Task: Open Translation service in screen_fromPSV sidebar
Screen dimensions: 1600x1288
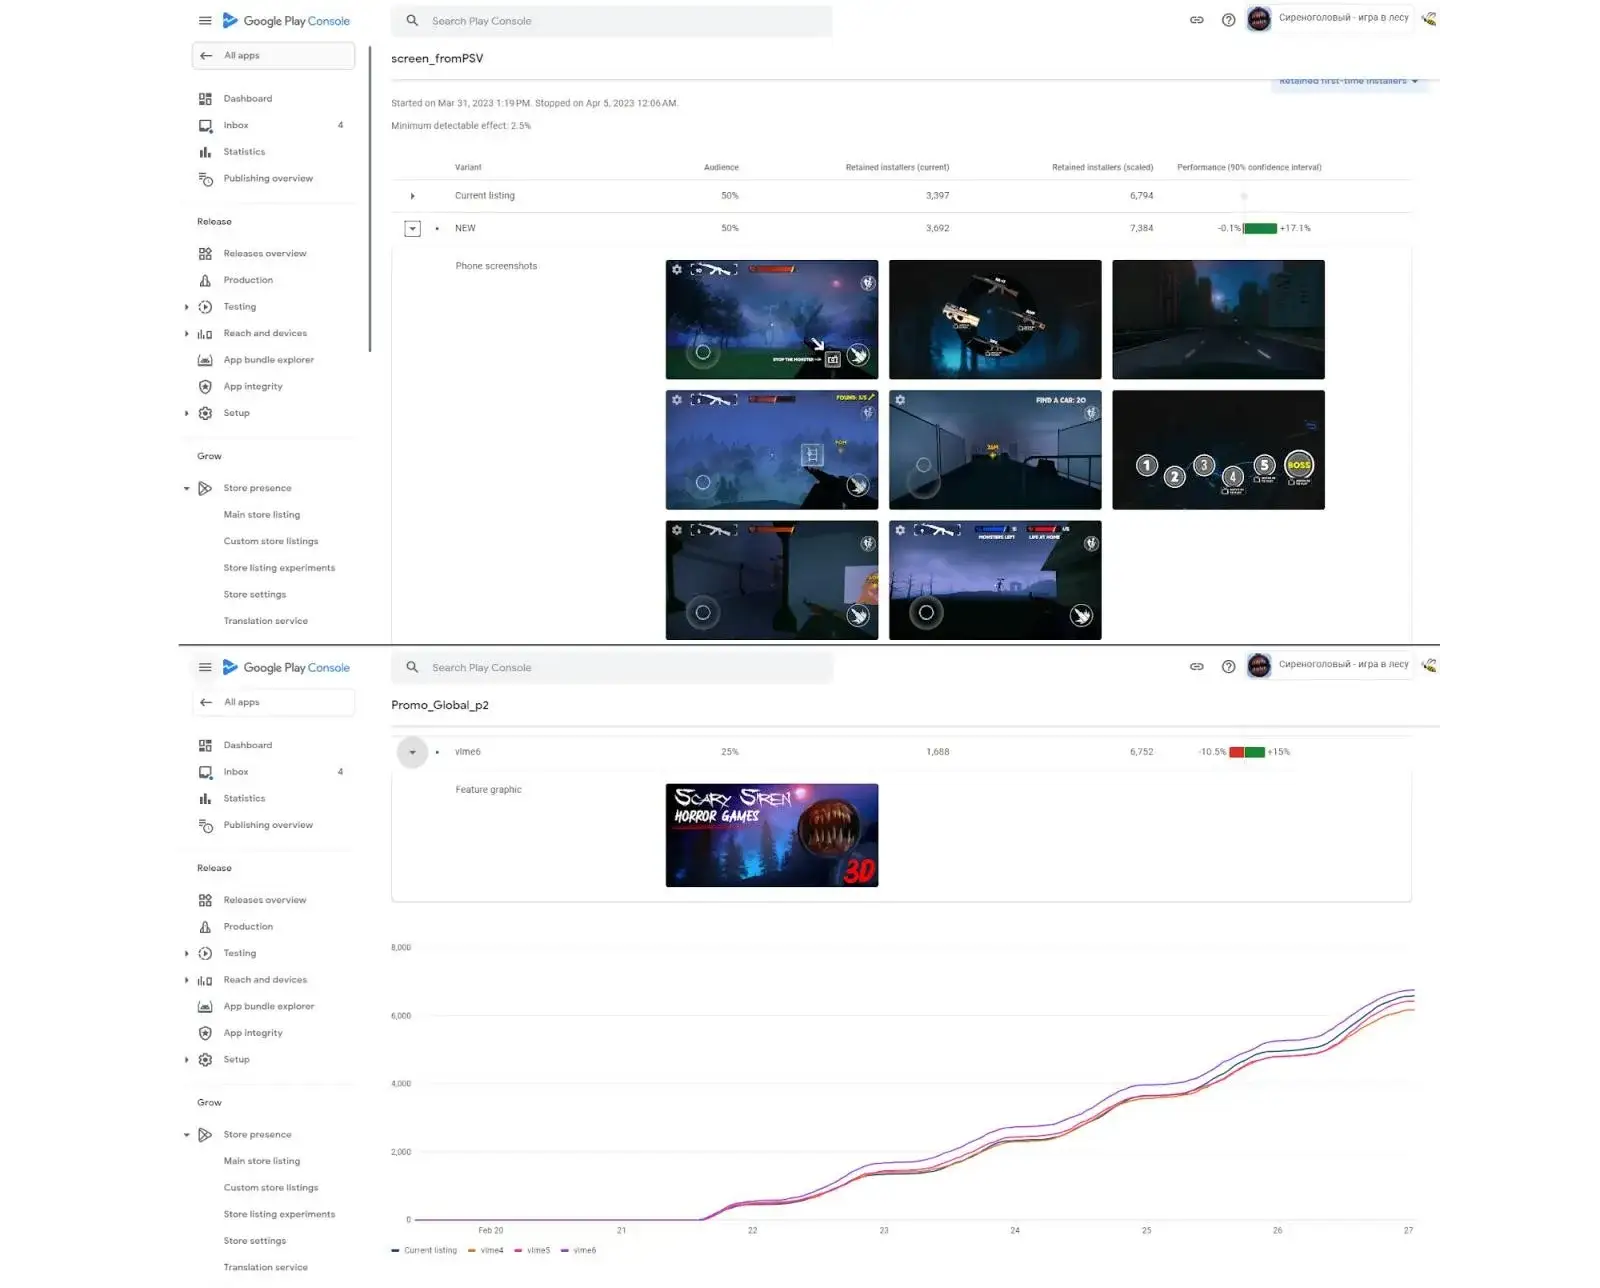Action: 266,621
